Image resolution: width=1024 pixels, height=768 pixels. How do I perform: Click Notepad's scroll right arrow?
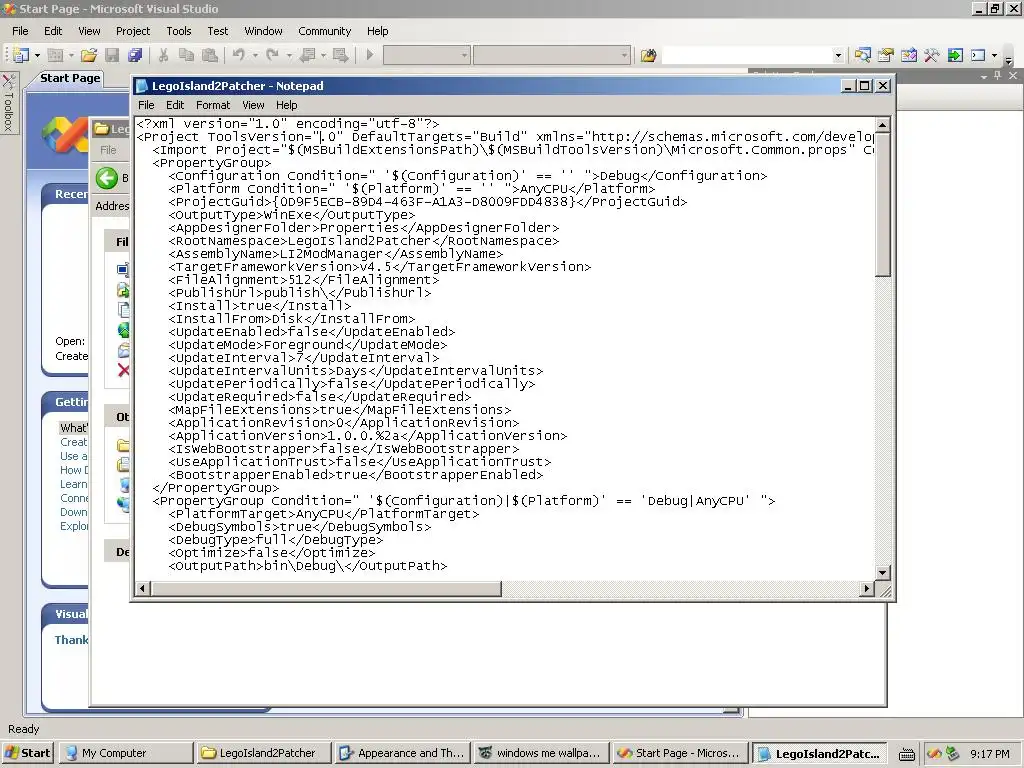[x=867, y=589]
